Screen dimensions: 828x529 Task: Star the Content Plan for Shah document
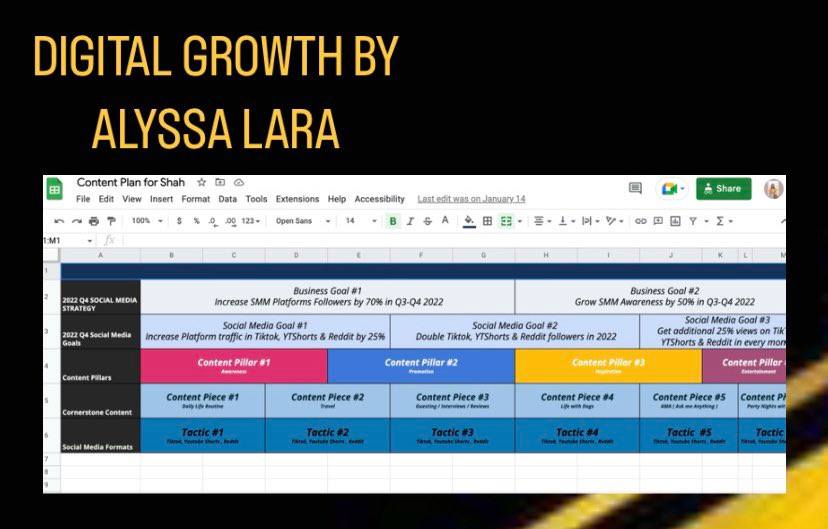[x=201, y=182]
